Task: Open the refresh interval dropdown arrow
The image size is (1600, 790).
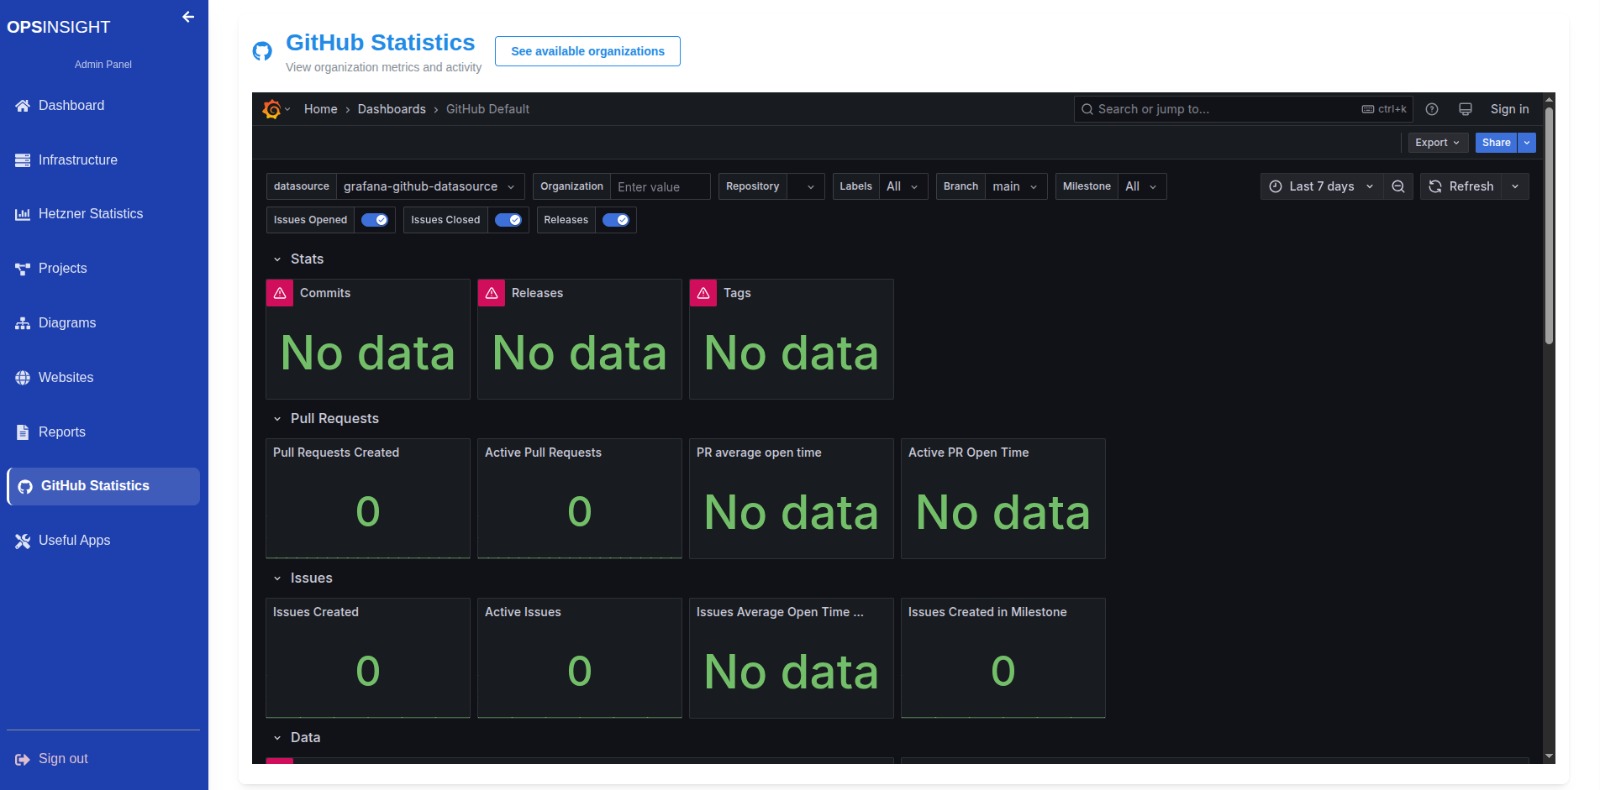Action: (x=1515, y=187)
